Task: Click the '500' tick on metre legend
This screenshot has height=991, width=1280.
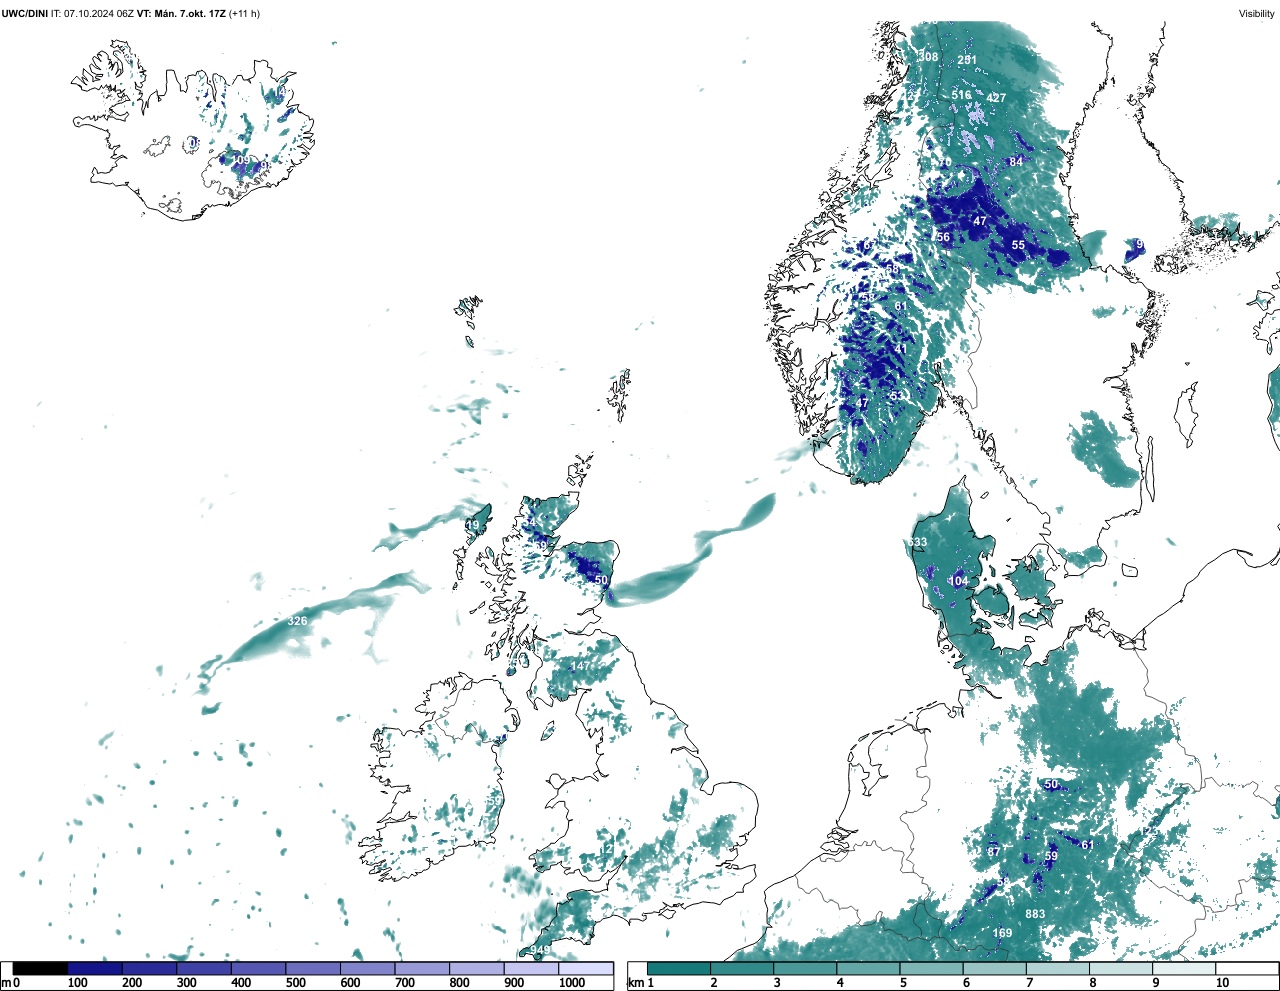Action: [295, 983]
